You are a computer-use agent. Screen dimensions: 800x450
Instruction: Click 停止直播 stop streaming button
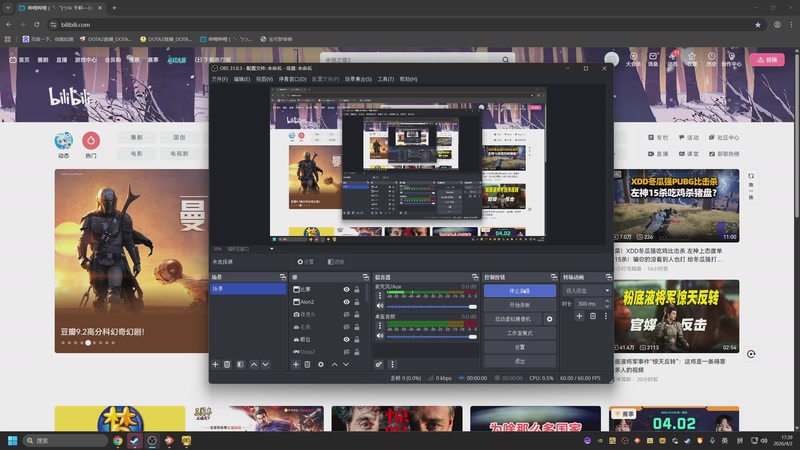tap(519, 291)
